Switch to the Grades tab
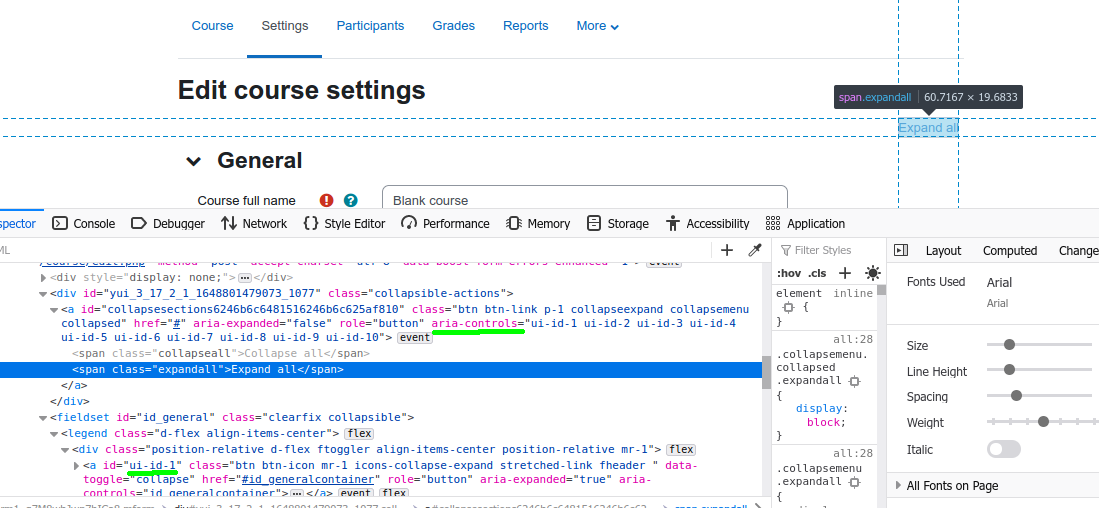This screenshot has height=508, width=1099. (453, 26)
